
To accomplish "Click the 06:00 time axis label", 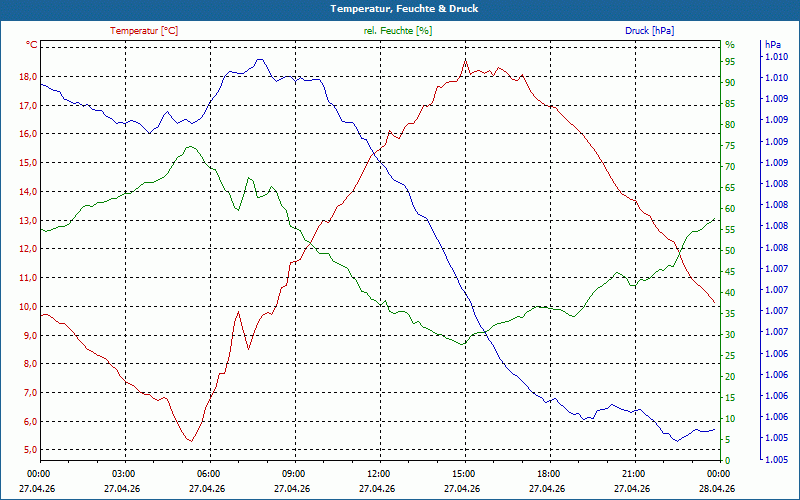I will click(208, 473).
